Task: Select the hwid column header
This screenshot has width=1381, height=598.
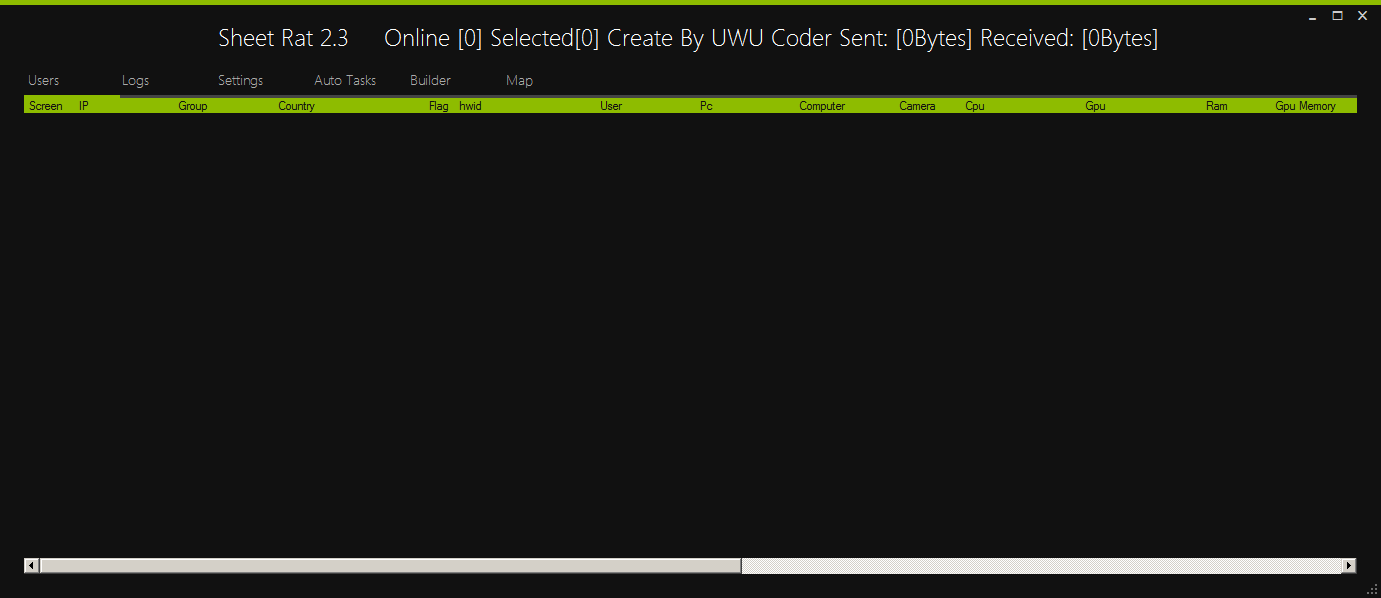Action: tap(470, 106)
